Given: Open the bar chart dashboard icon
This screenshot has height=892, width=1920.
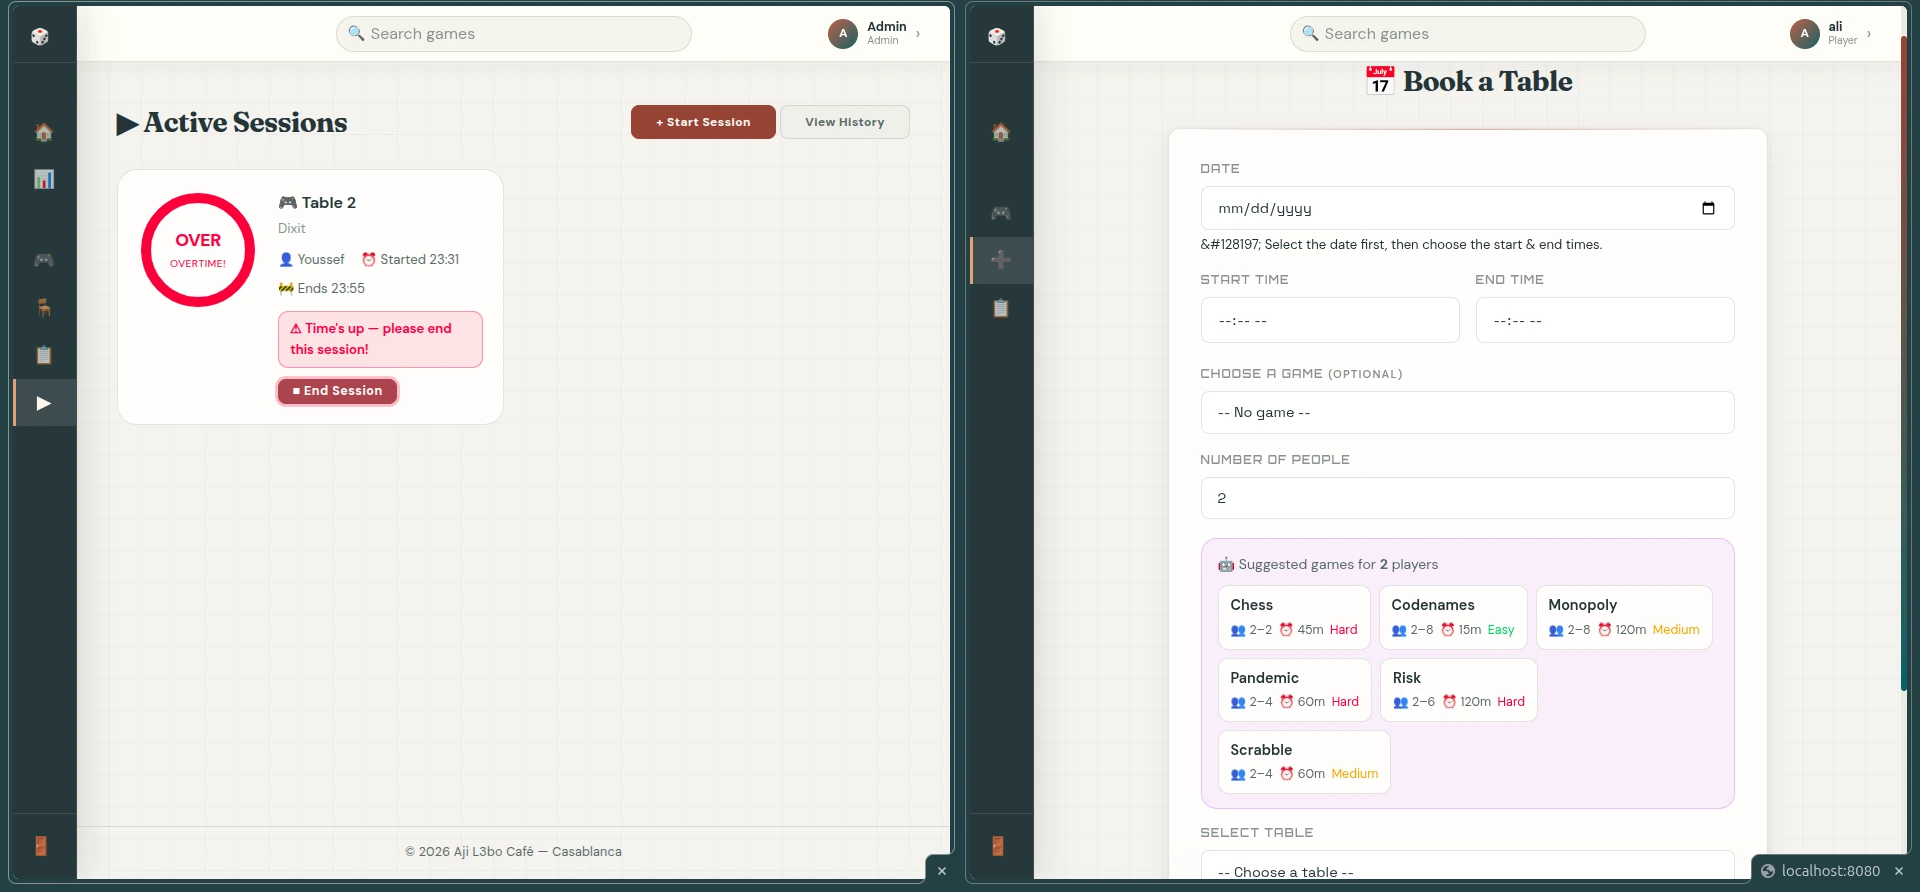Looking at the screenshot, I should (x=44, y=179).
